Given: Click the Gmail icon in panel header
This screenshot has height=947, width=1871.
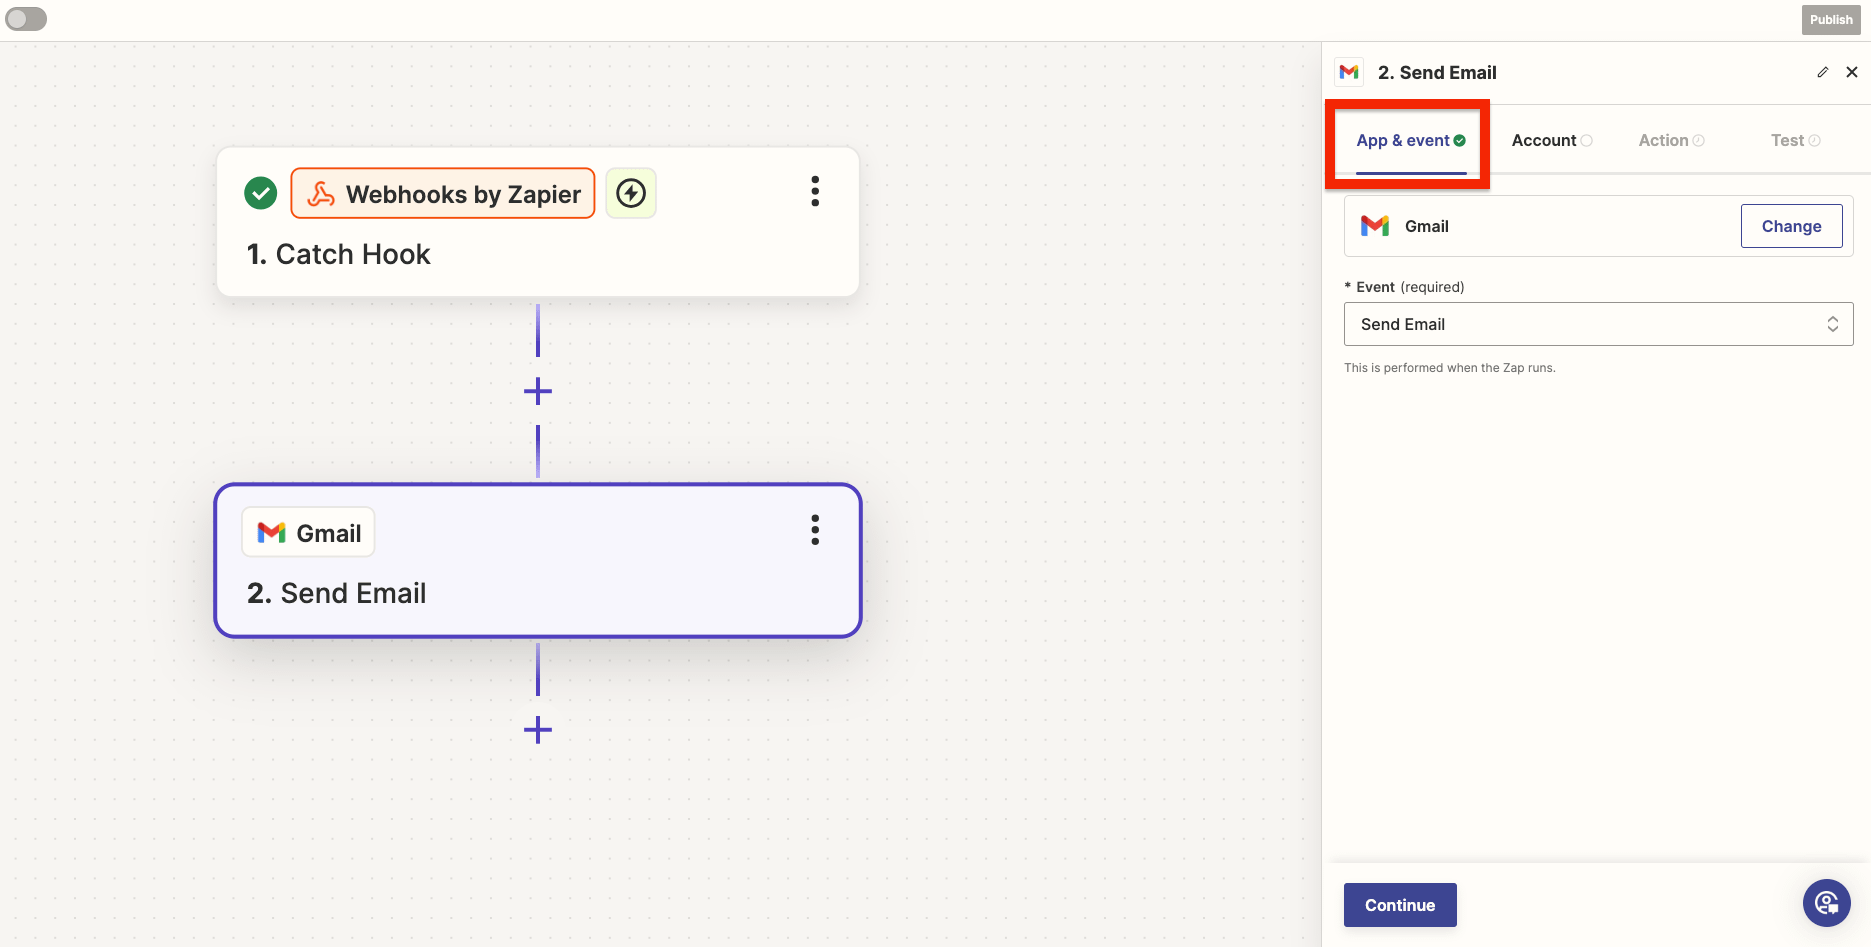Looking at the screenshot, I should coord(1349,72).
